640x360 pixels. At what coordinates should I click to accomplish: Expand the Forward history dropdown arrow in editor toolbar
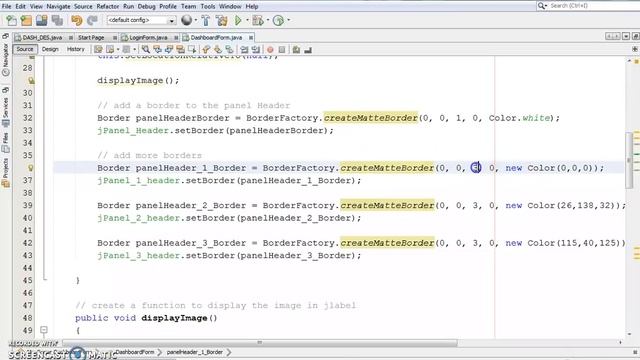click(134, 50)
